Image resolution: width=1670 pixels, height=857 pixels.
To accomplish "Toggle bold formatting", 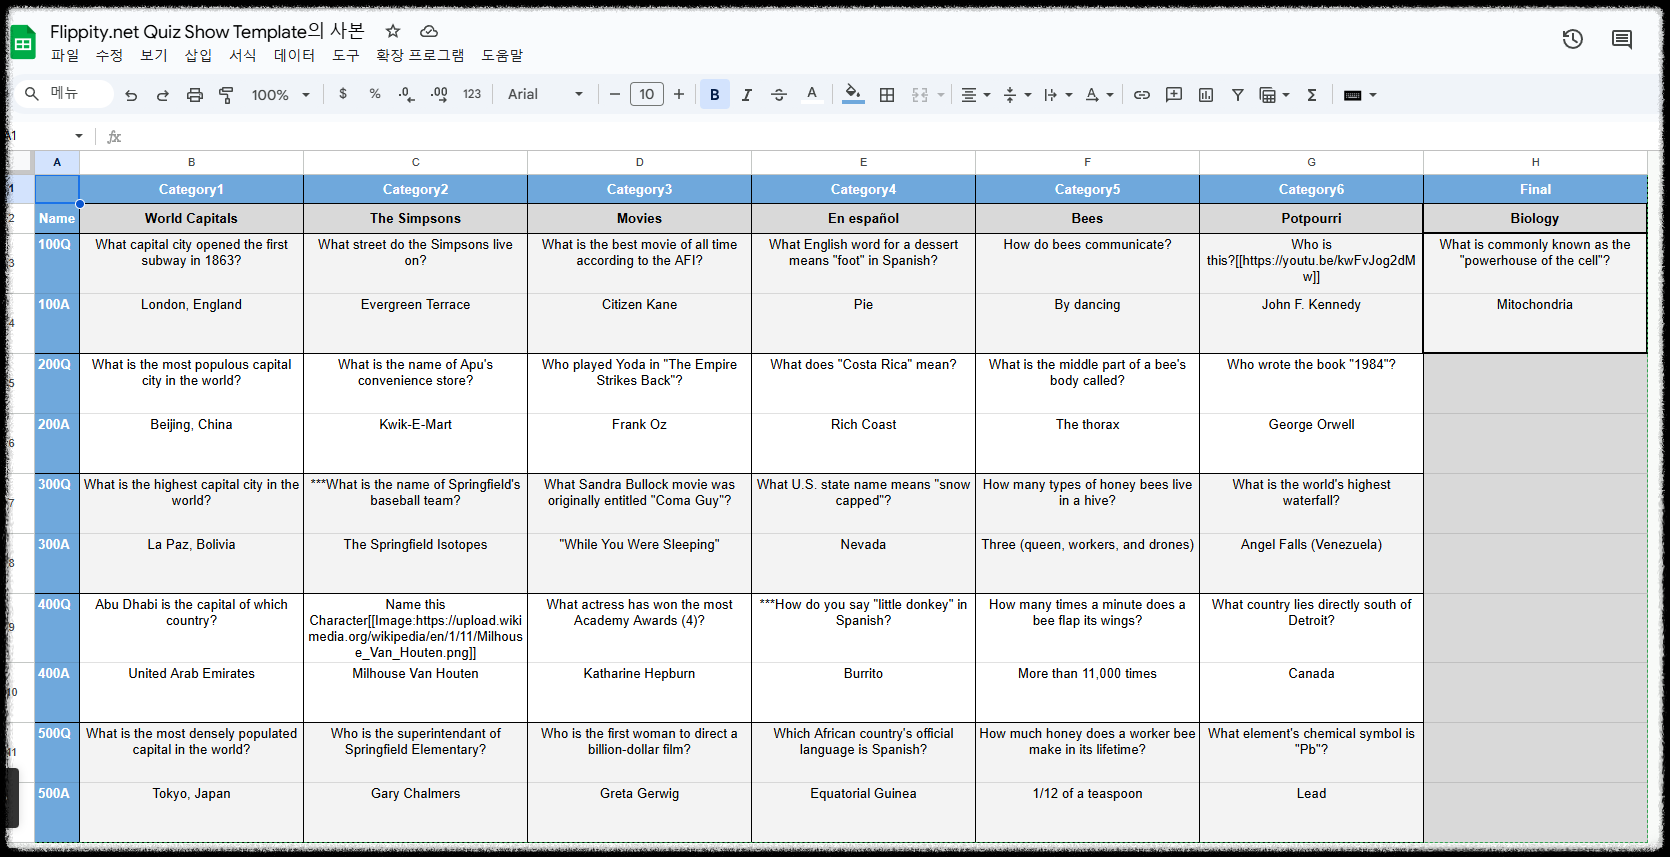I will pos(715,94).
